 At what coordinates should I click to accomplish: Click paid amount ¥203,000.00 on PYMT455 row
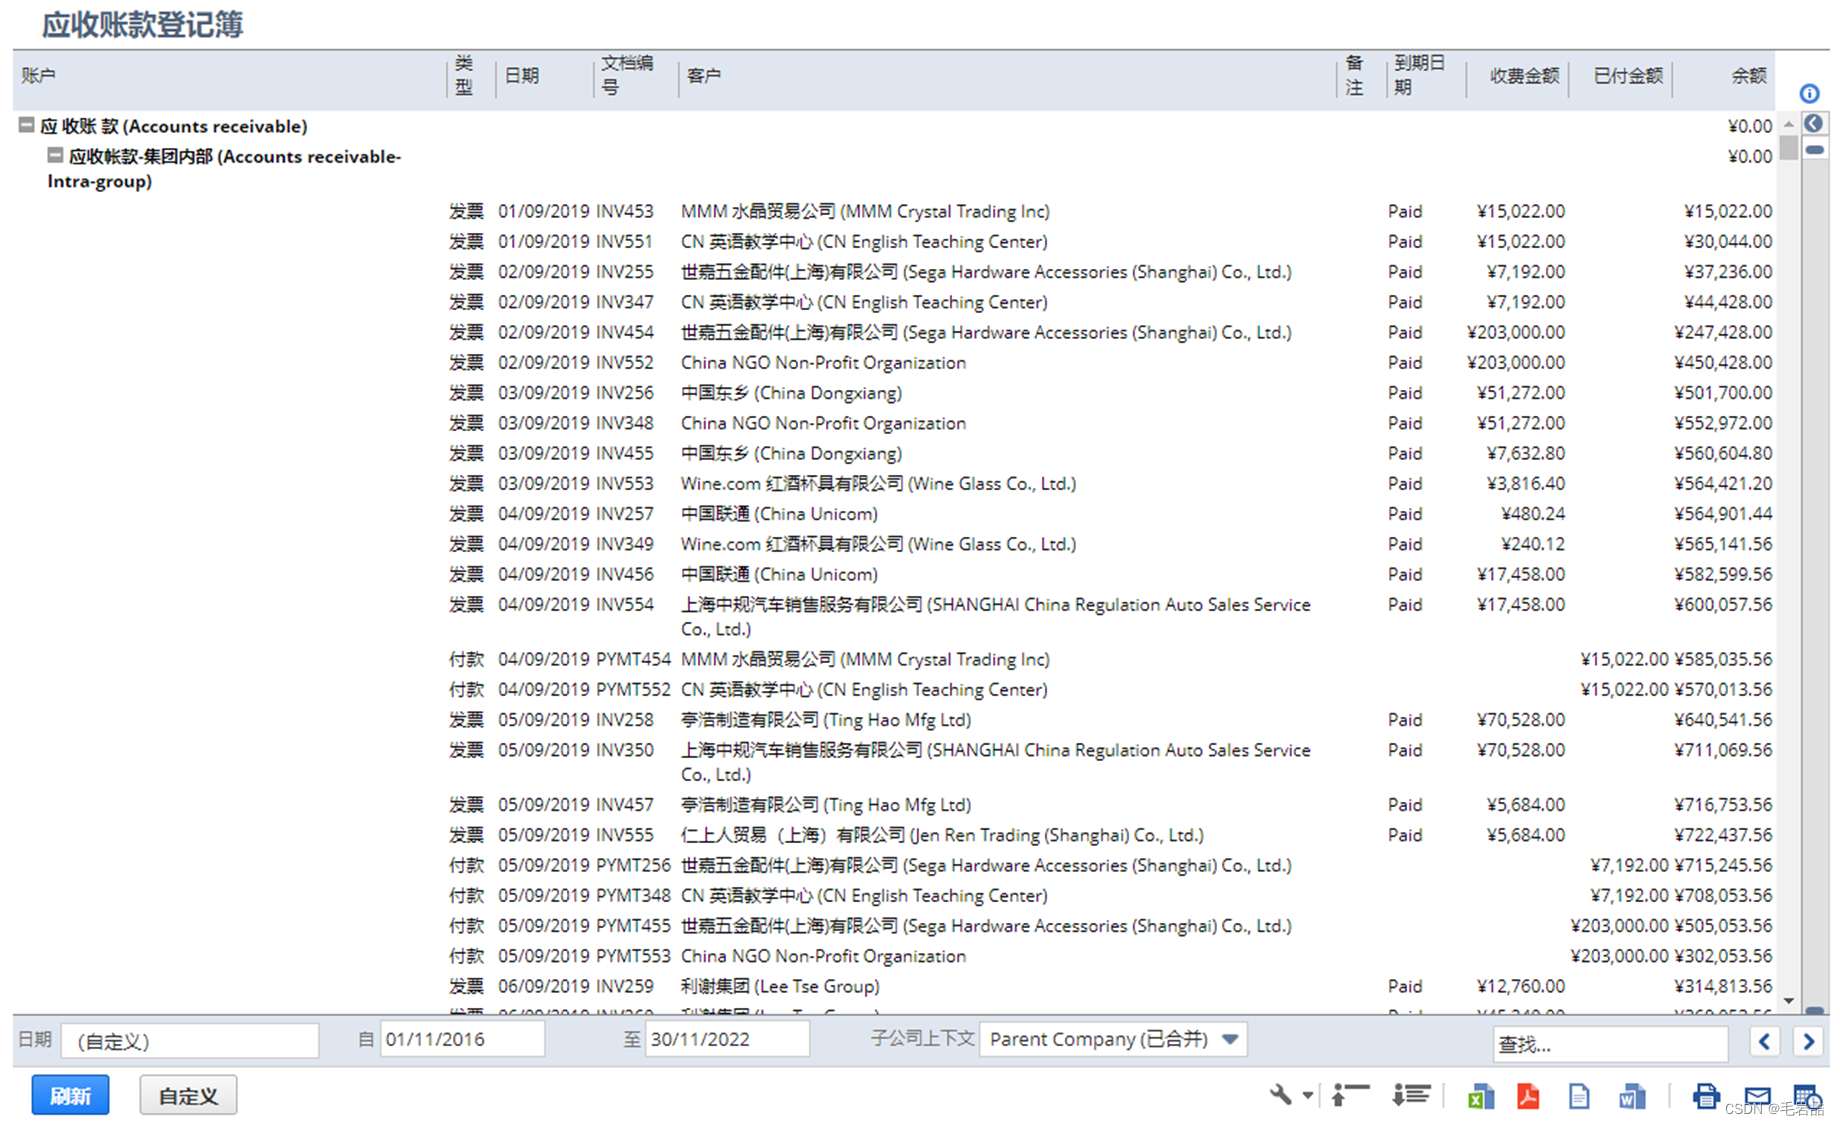pyautogui.click(x=1619, y=926)
